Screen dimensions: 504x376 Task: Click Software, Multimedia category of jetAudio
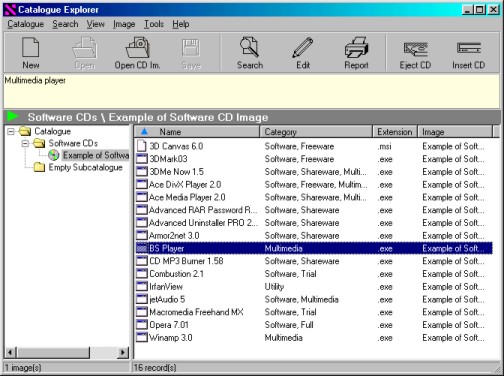click(301, 299)
